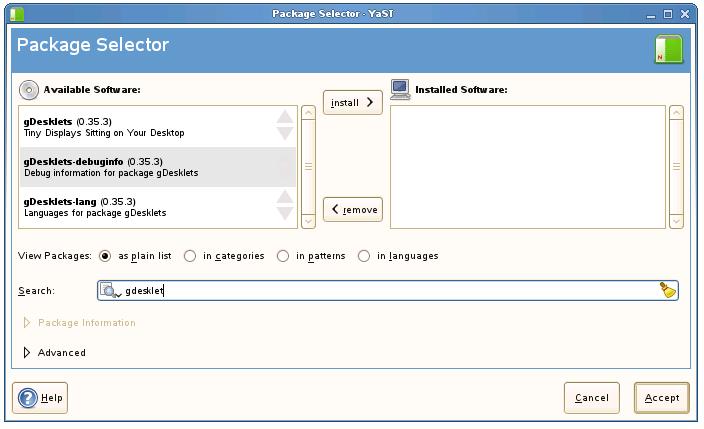Image resolution: width=704 pixels, height=429 pixels.
Task: Click the Cancel button
Action: tap(592, 398)
